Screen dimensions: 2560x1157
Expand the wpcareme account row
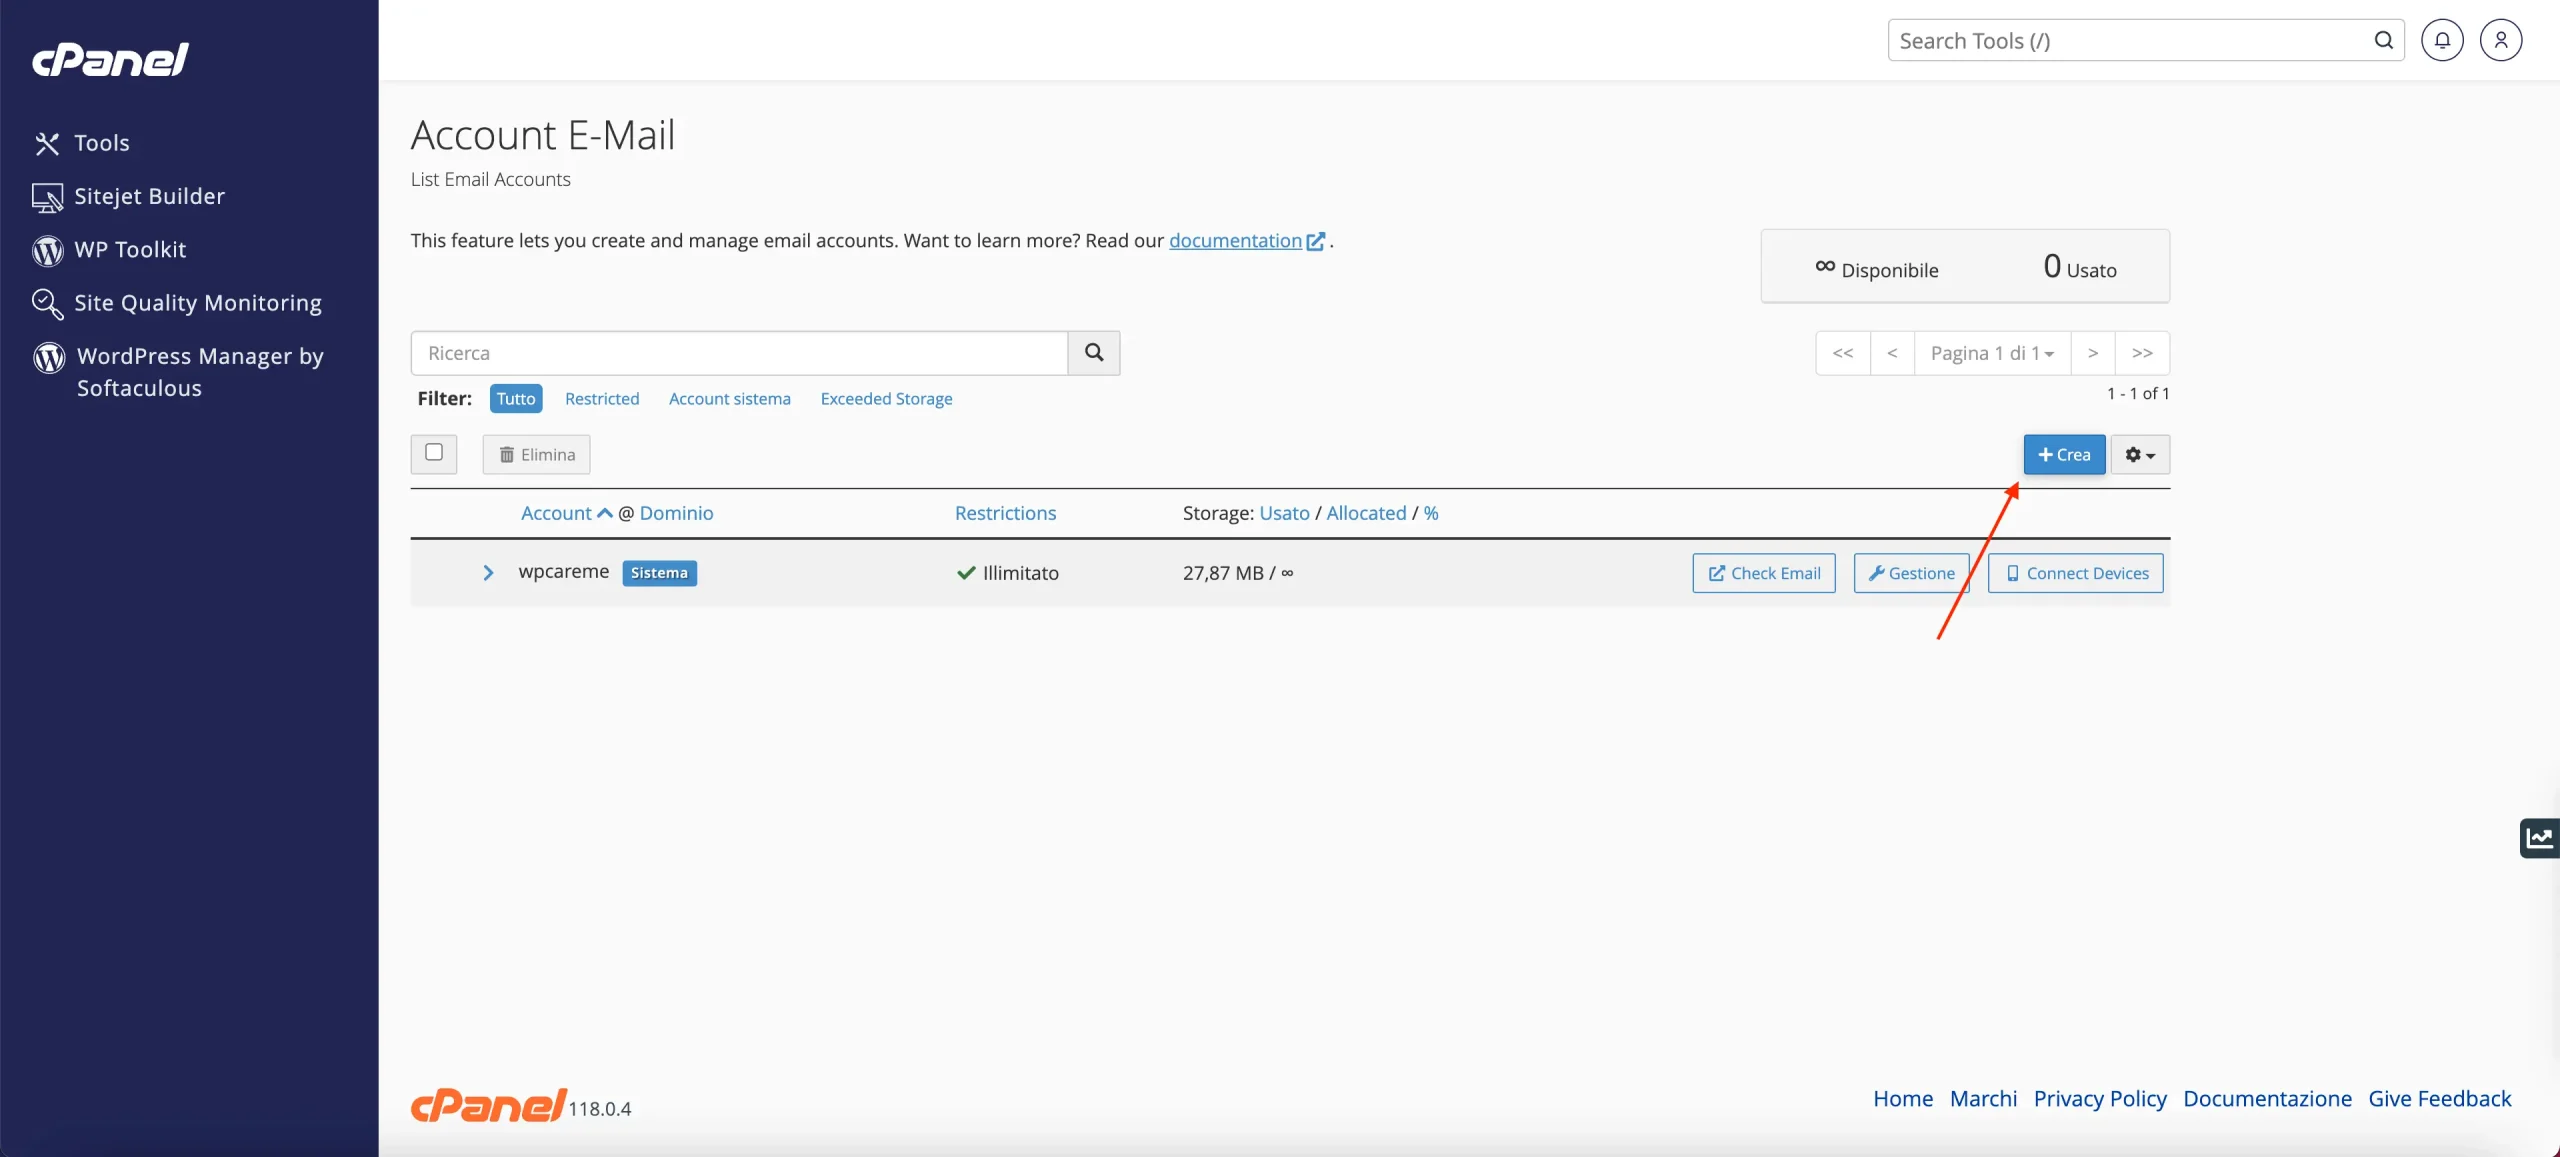tap(488, 573)
